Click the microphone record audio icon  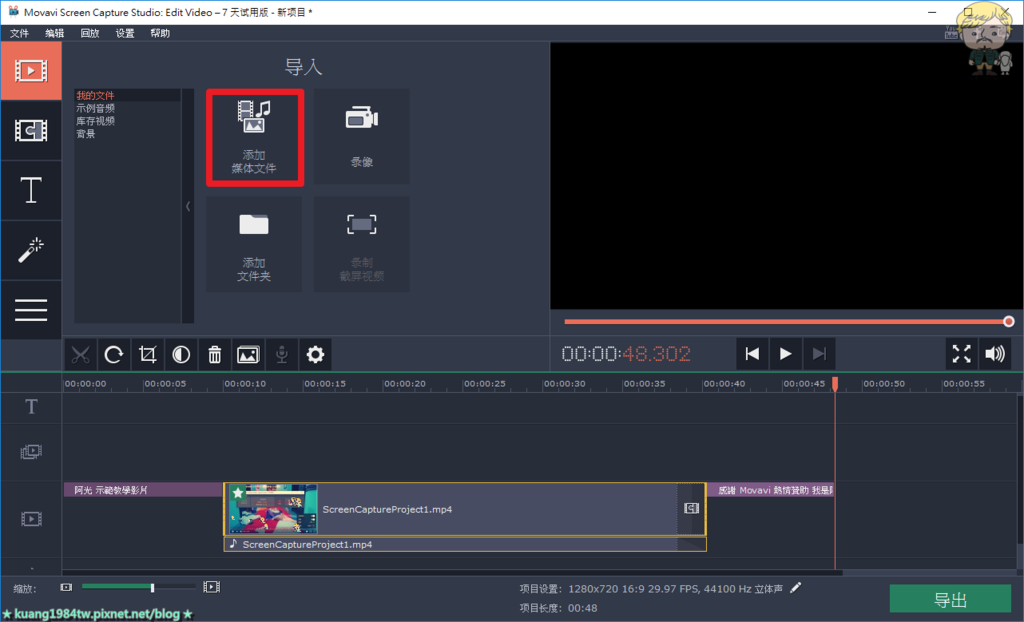(281, 355)
